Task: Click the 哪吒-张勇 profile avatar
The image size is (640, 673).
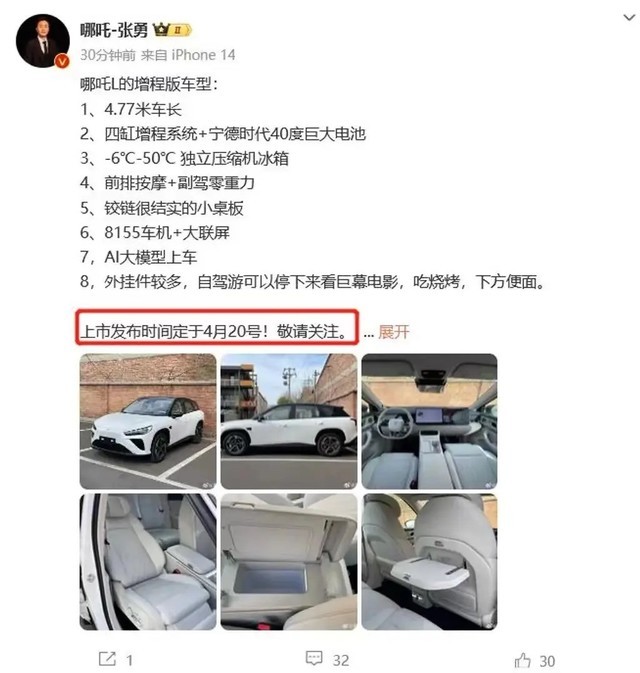Action: (43, 41)
